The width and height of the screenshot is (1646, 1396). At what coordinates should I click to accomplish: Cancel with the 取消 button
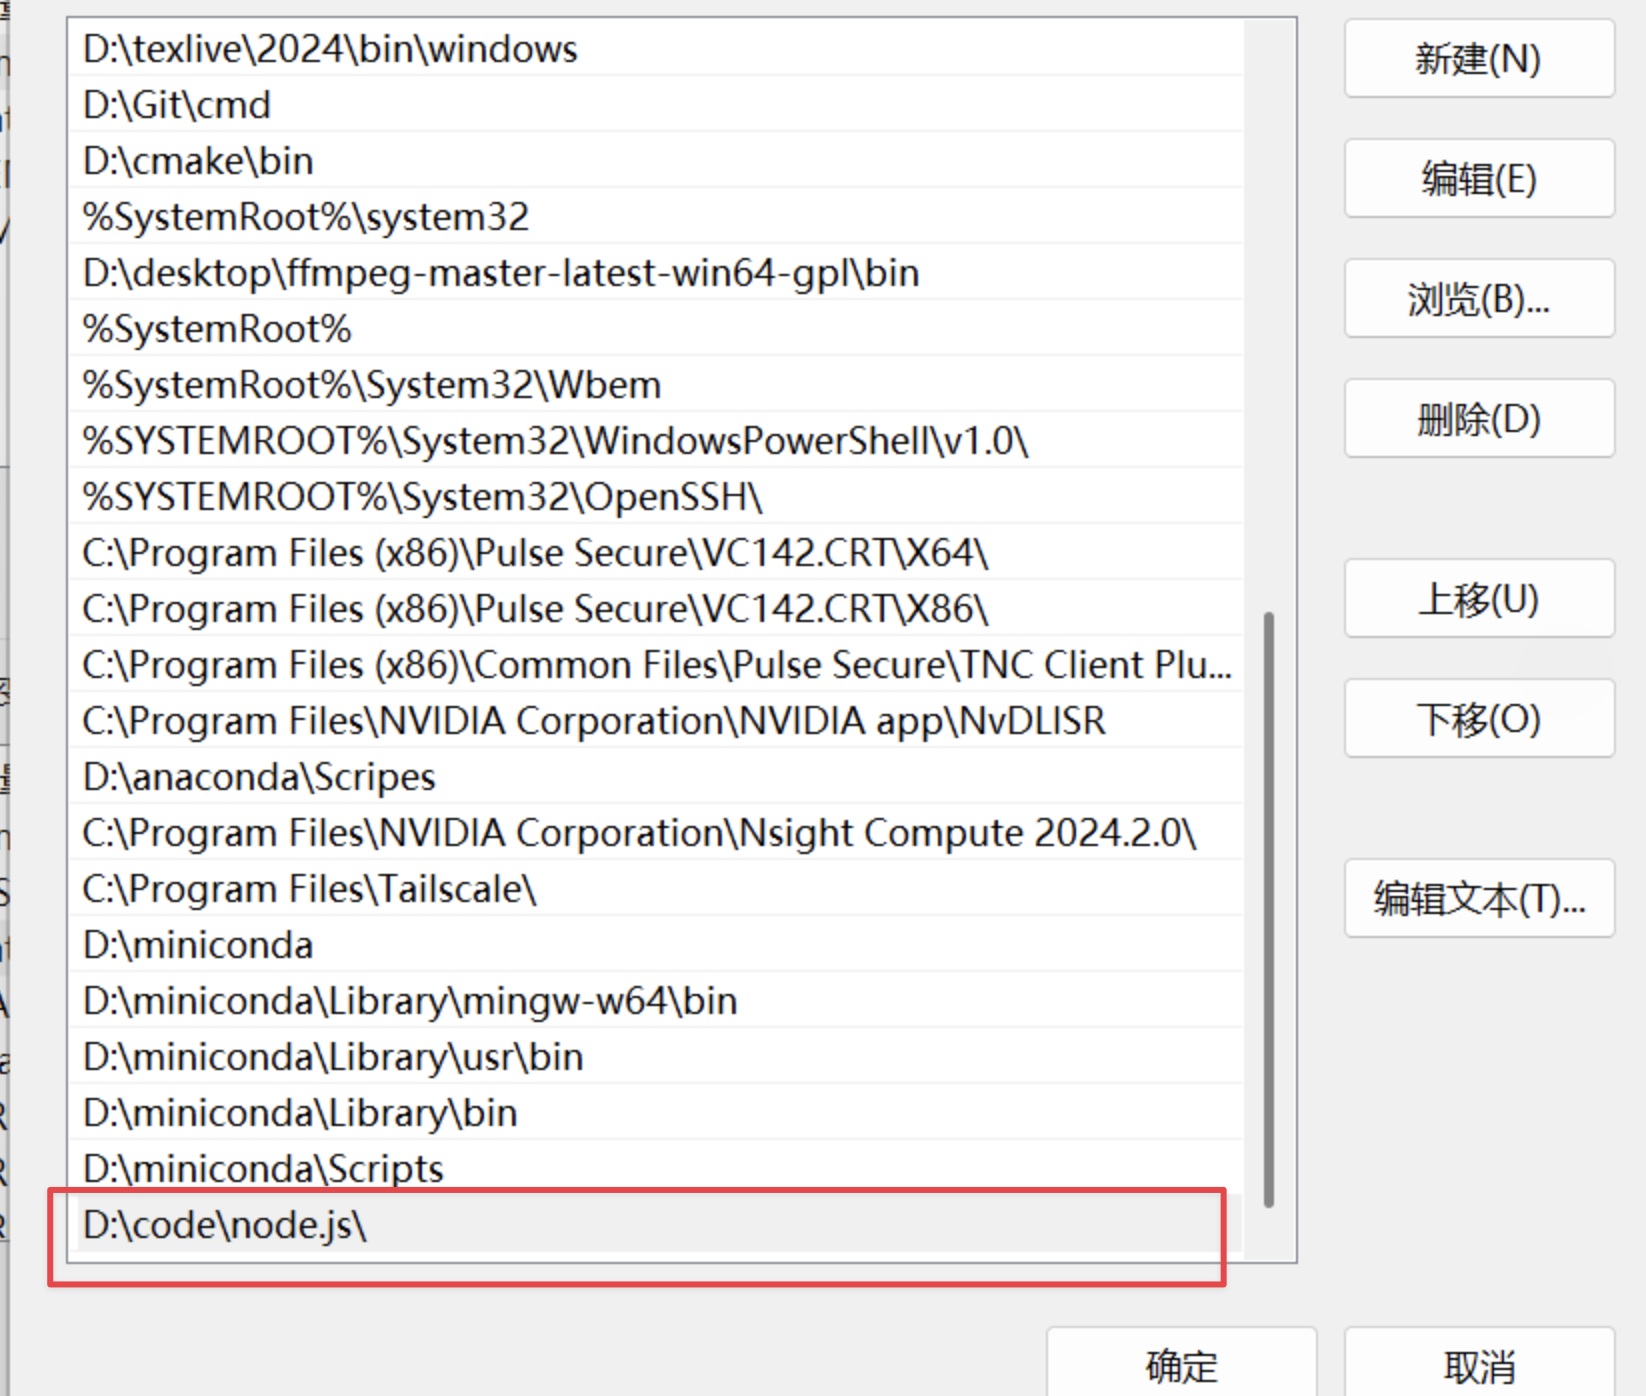(1478, 1366)
